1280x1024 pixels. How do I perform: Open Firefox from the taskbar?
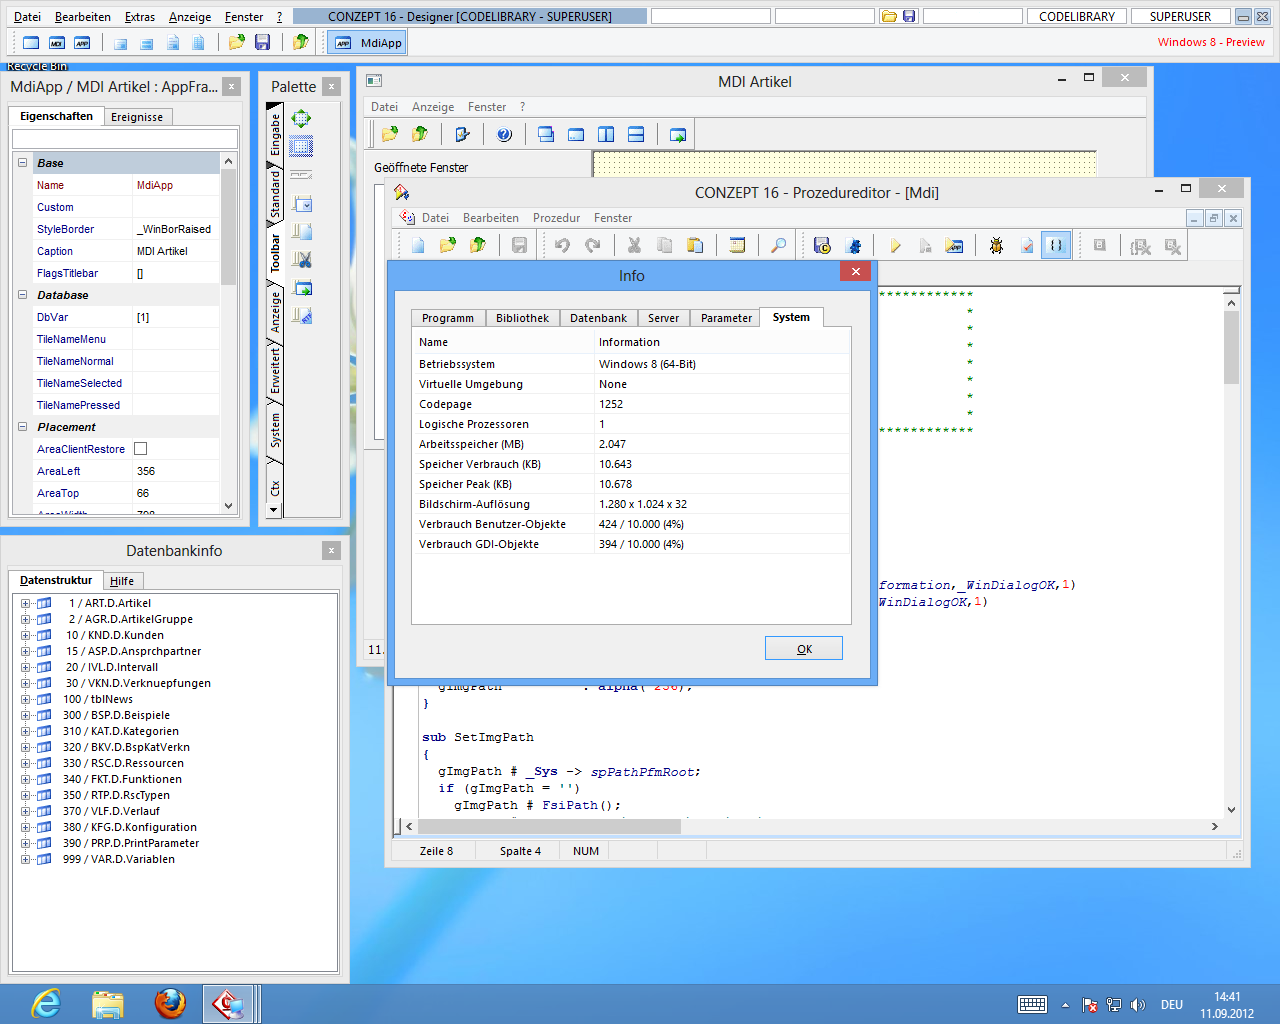tap(170, 1003)
